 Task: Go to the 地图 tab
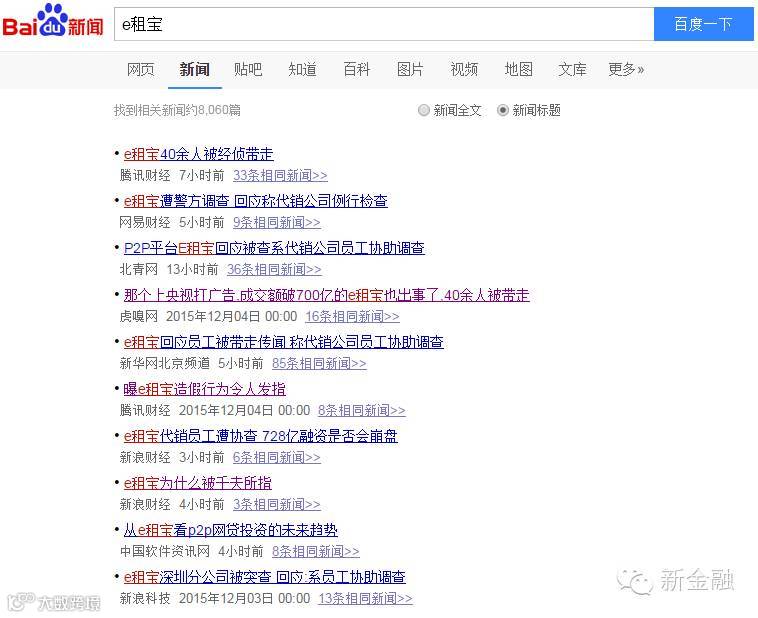[x=518, y=70]
